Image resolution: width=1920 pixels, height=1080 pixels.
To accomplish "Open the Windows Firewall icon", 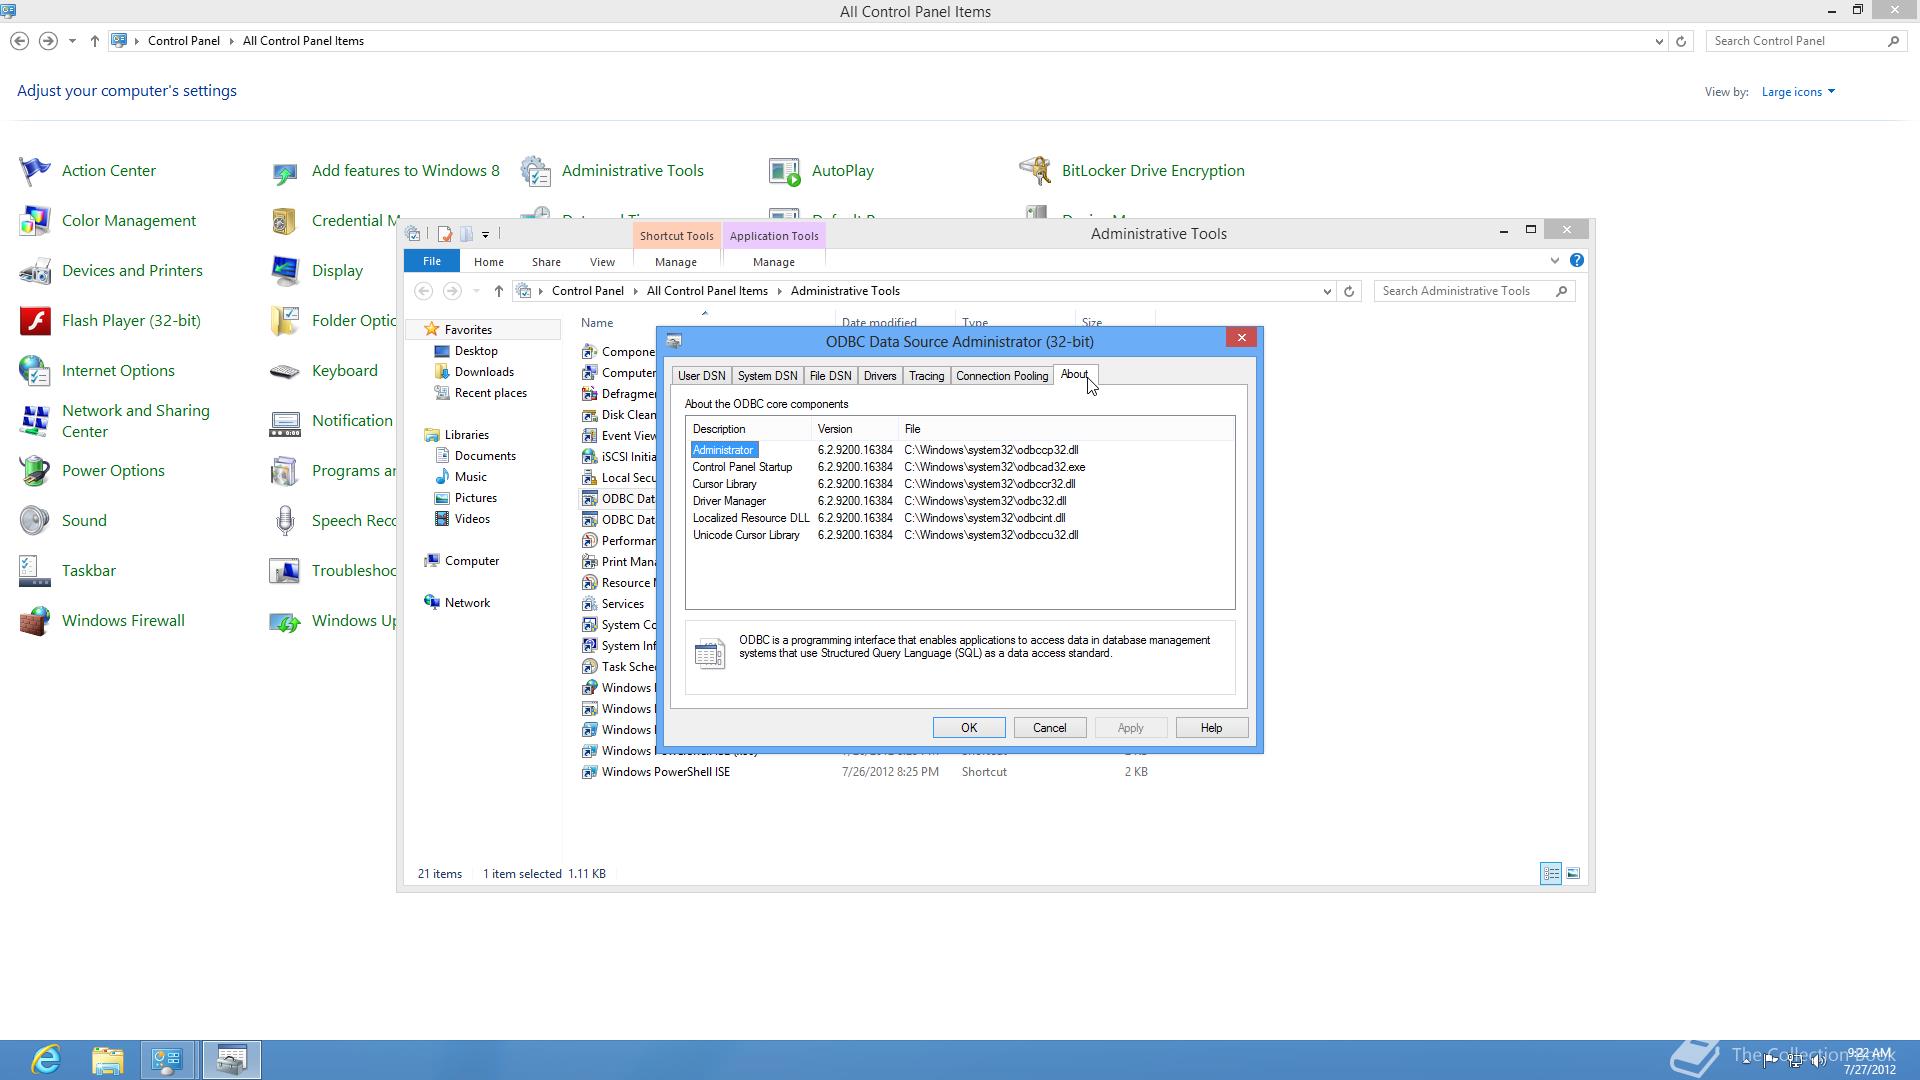I will (35, 621).
